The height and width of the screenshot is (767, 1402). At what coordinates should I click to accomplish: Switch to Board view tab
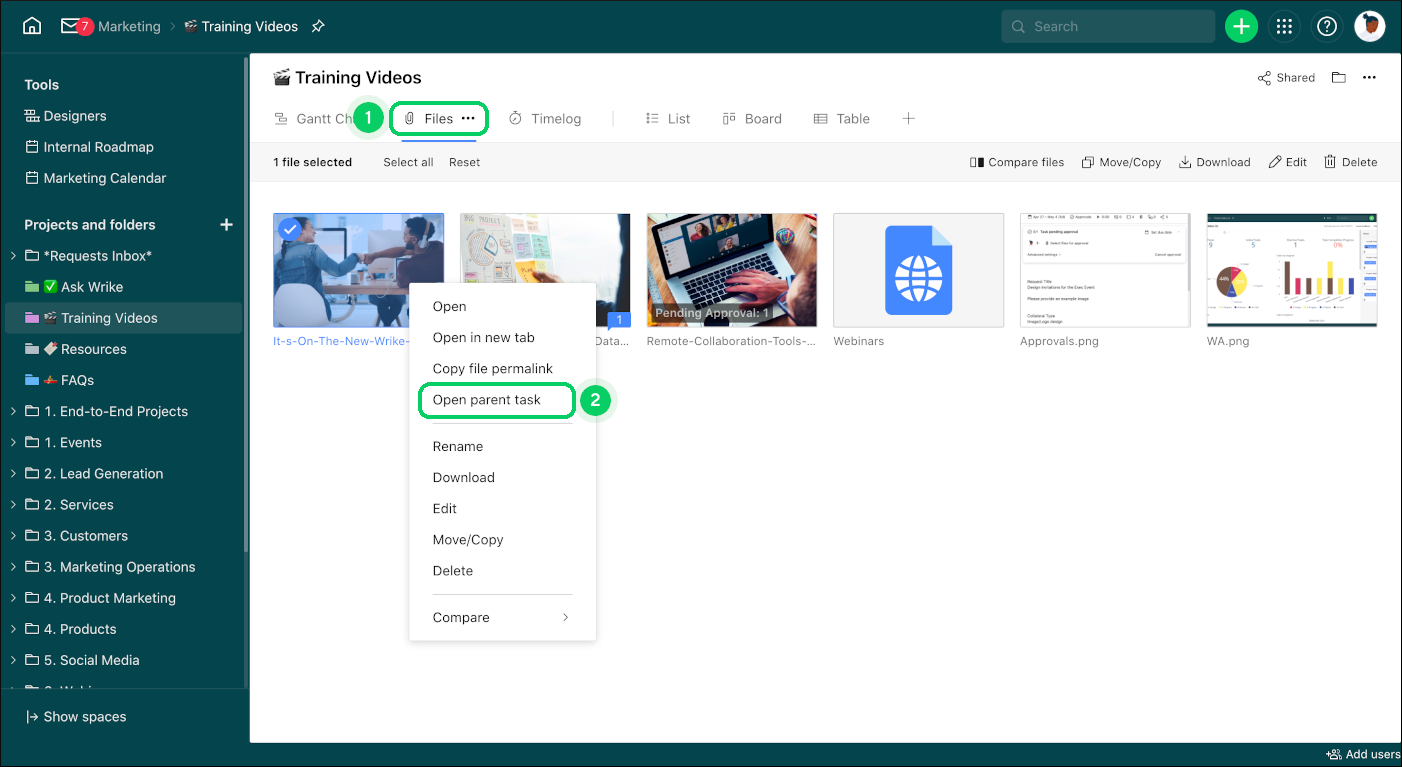pyautogui.click(x=752, y=118)
